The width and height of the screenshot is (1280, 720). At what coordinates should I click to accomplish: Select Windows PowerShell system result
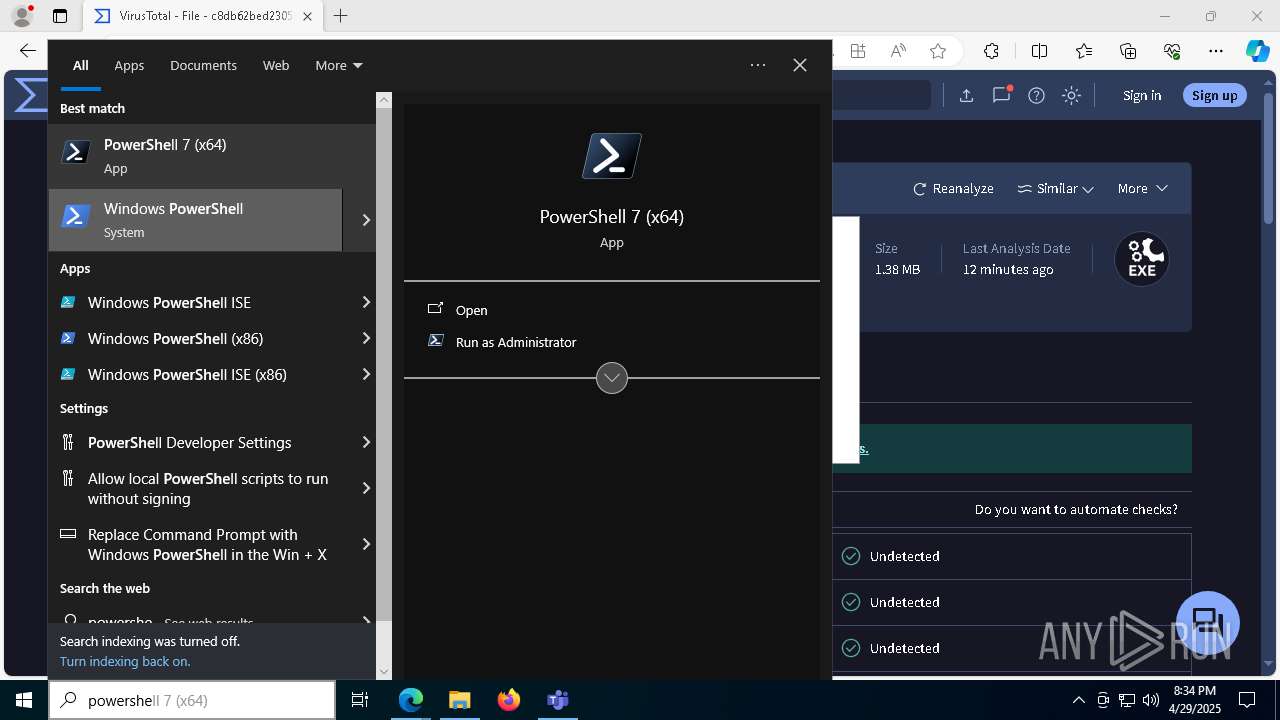click(x=195, y=220)
